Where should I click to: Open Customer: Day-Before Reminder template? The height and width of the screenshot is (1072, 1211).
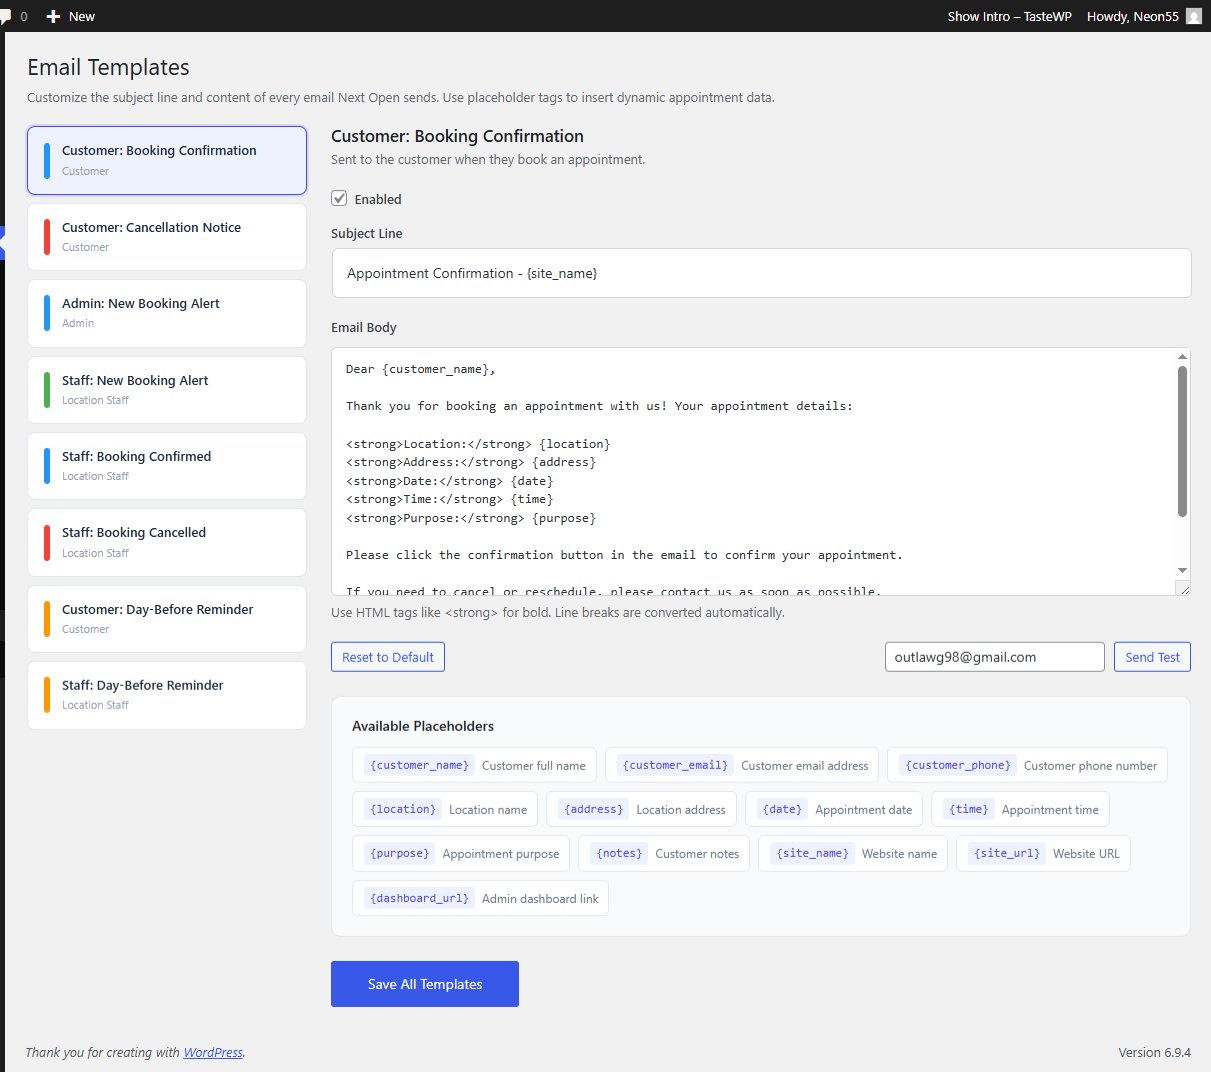167,619
